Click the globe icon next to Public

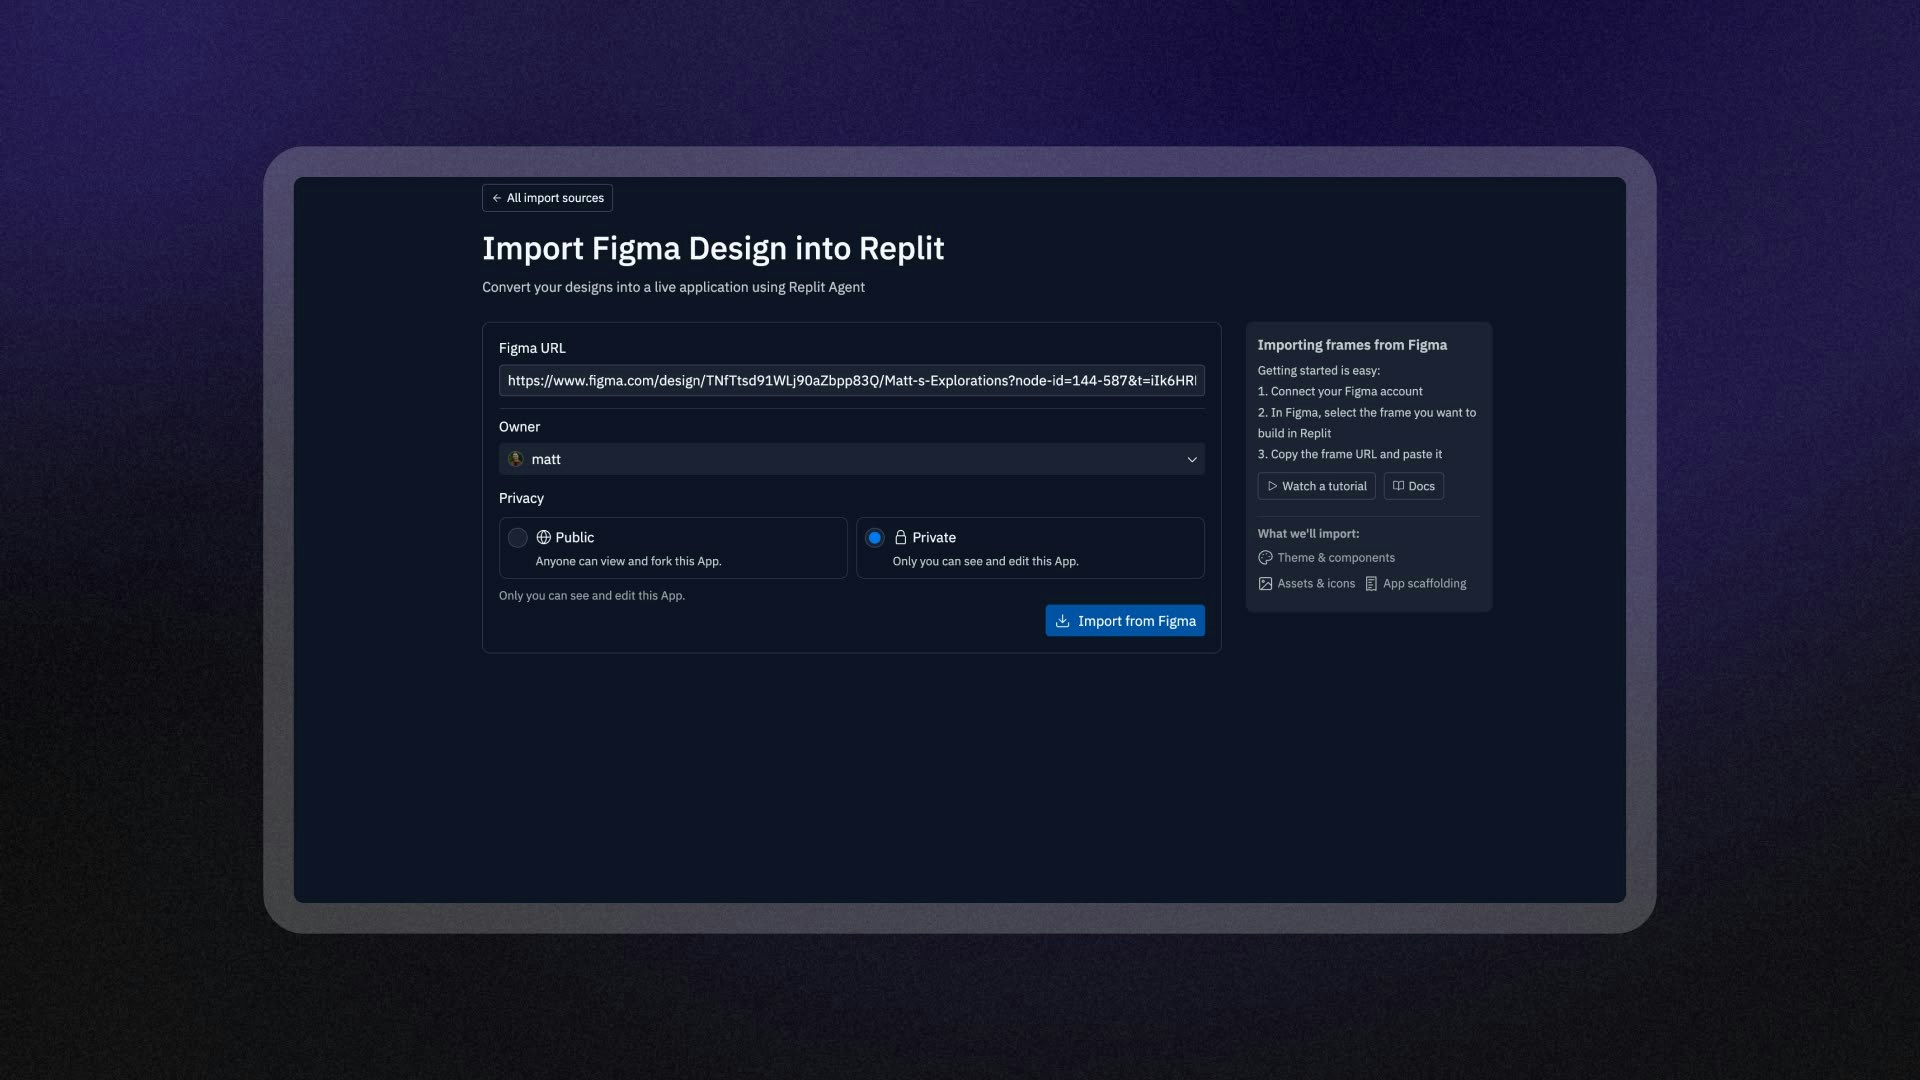tap(543, 538)
